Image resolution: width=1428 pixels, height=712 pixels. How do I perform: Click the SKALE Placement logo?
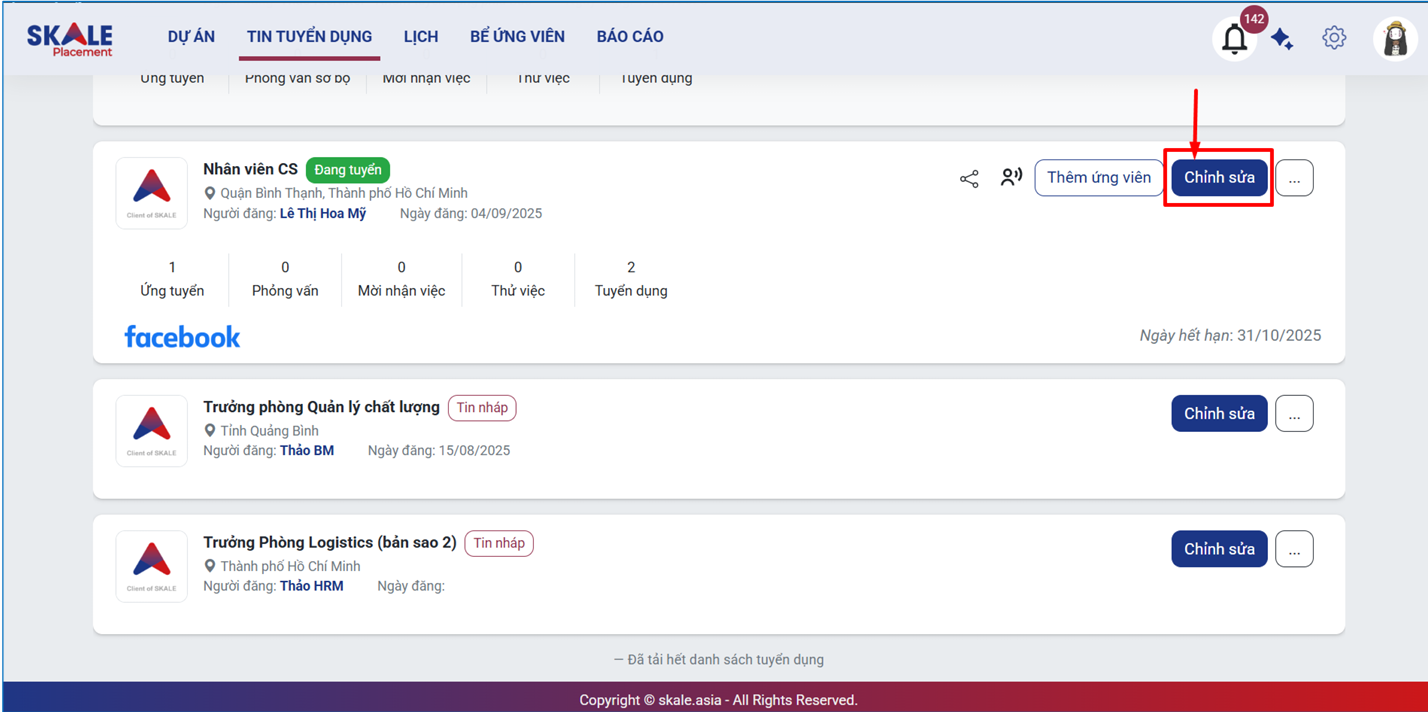click(x=70, y=39)
